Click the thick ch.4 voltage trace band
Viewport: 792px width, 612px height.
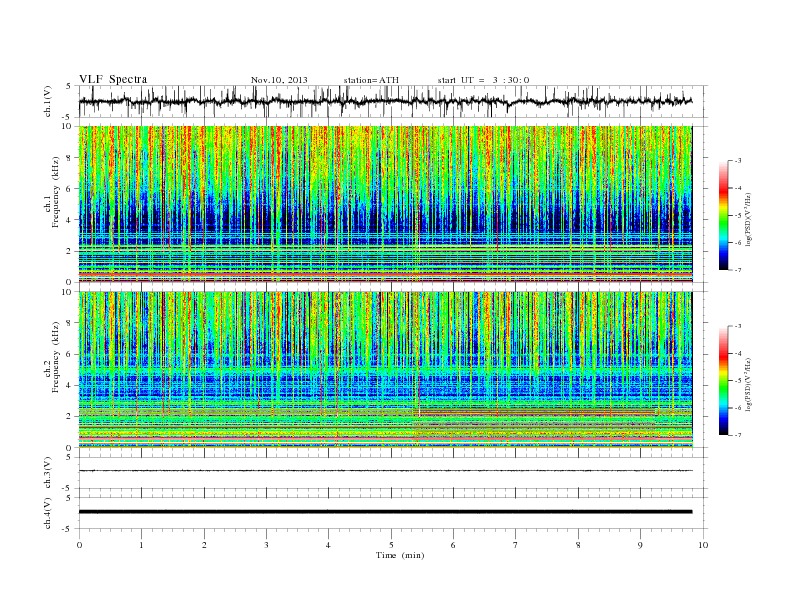click(x=385, y=512)
